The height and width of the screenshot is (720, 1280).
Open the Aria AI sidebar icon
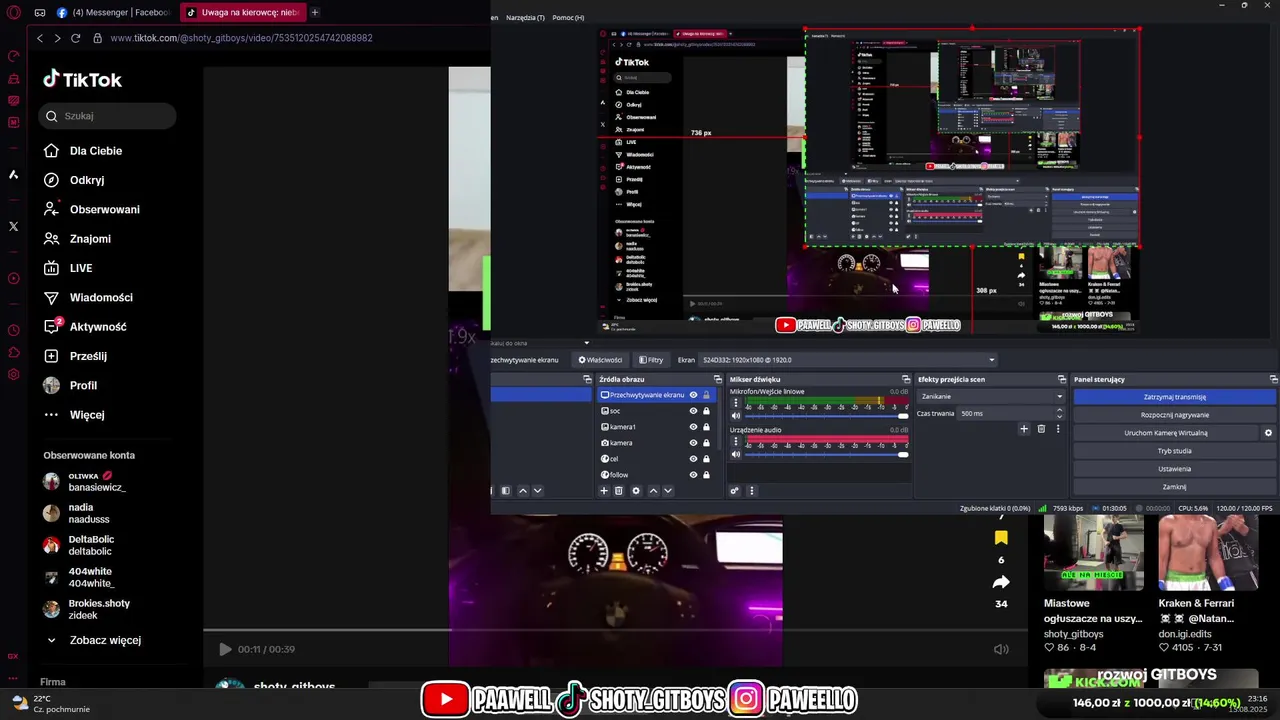[x=14, y=175]
